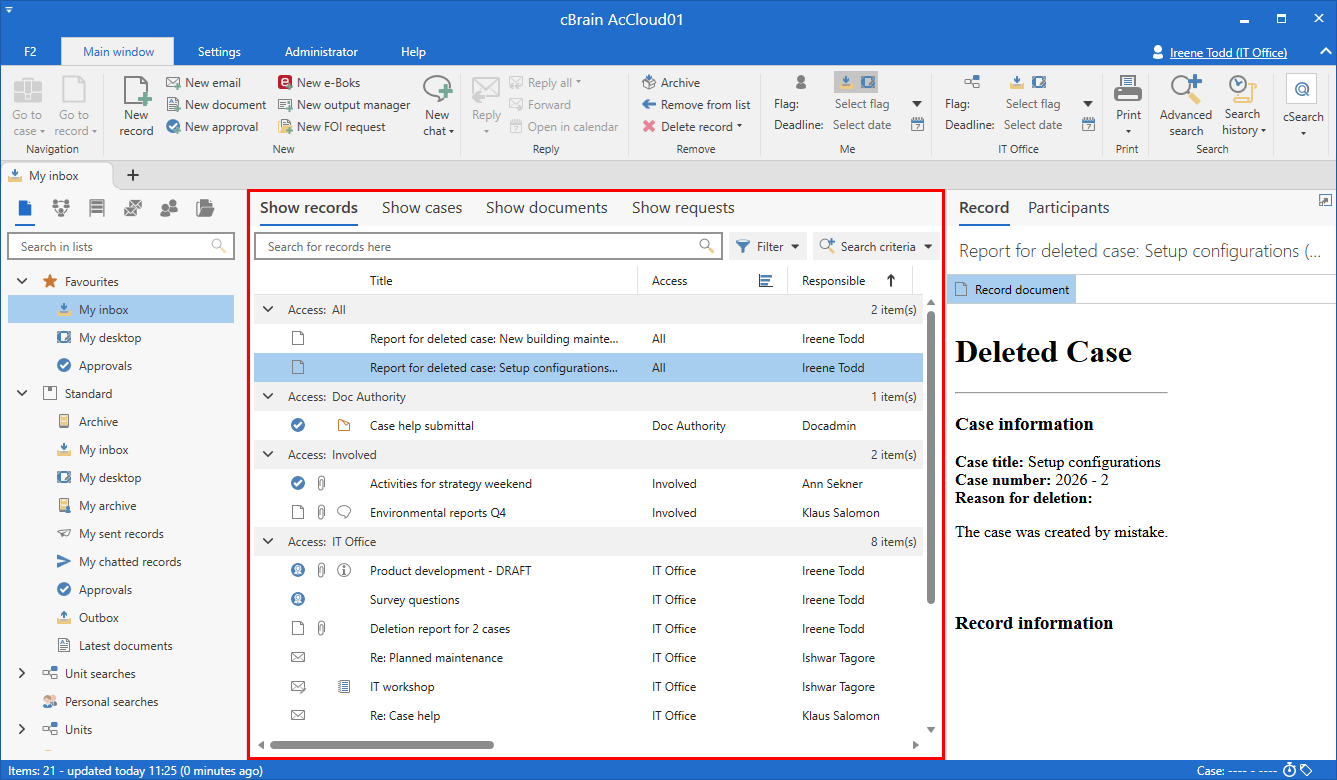Viewport: 1337px width, 780px height.
Task: Open the Filter dropdown
Action: point(768,246)
